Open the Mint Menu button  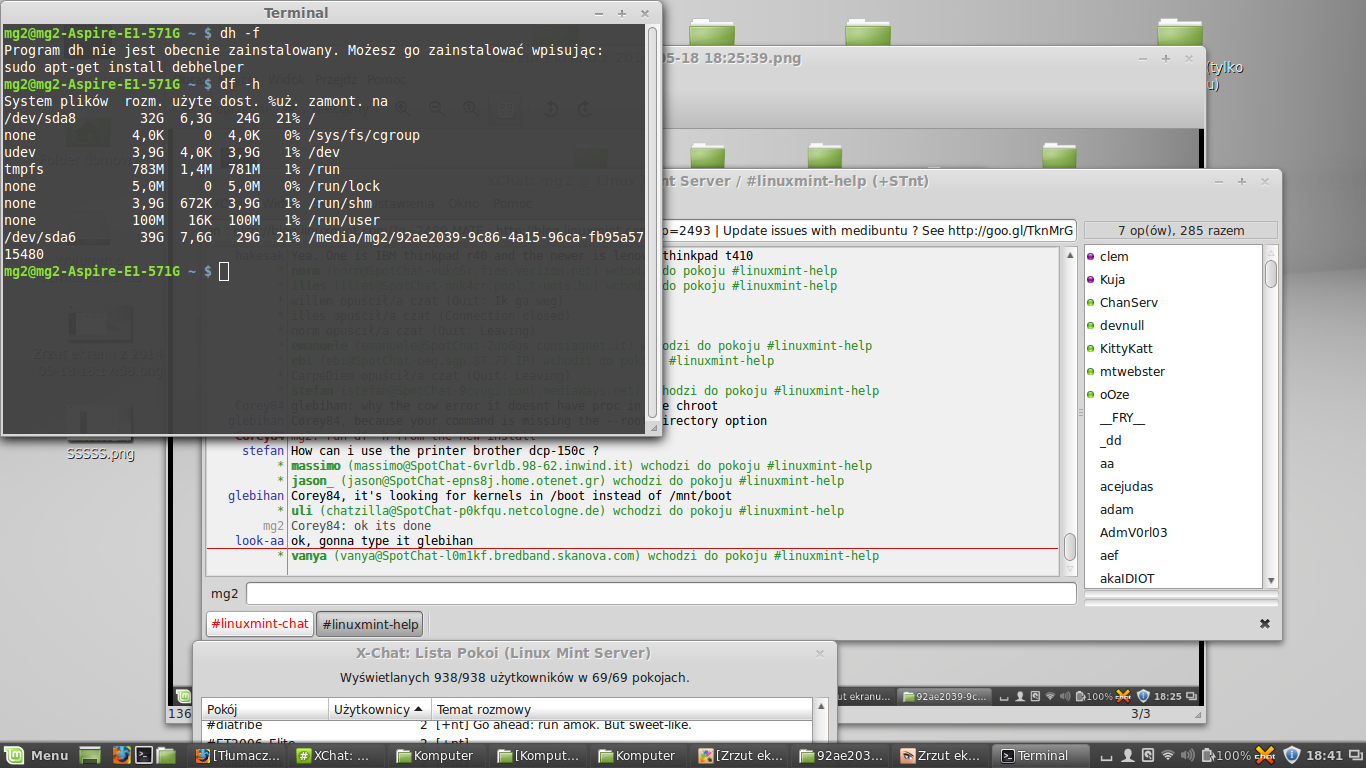pyautogui.click(x=36, y=756)
